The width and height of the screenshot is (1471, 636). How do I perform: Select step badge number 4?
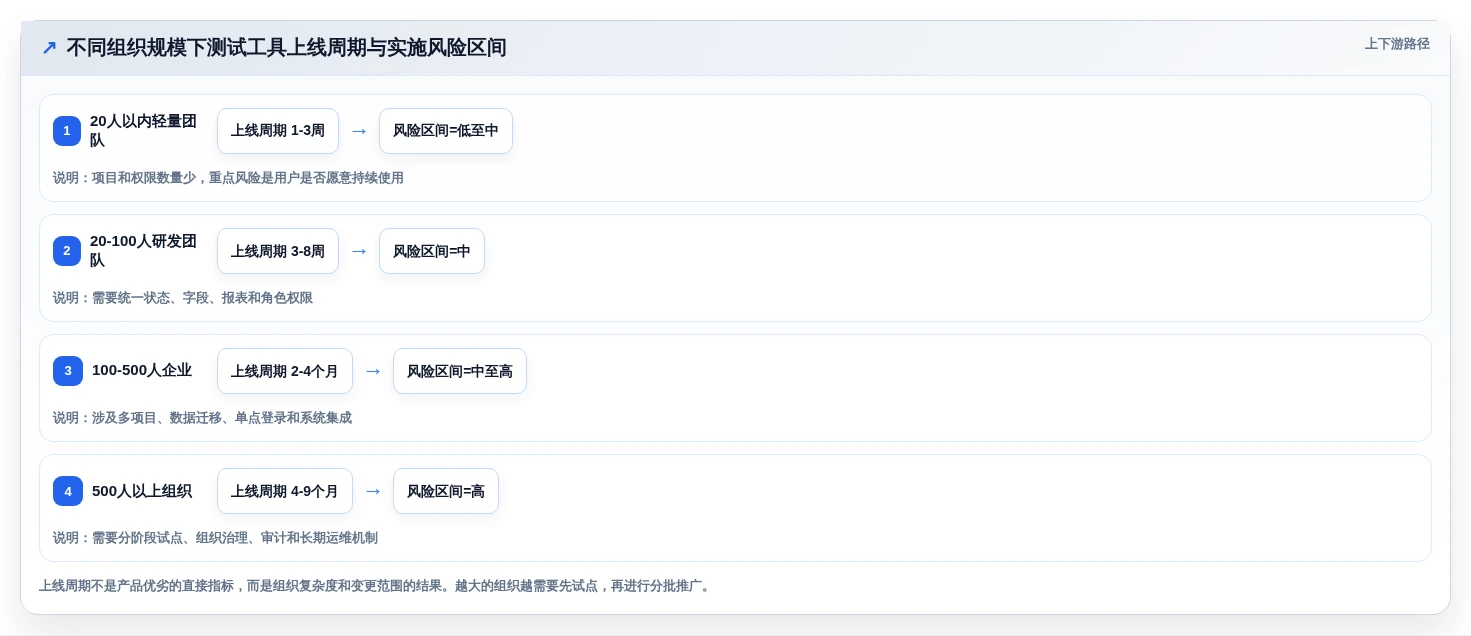point(67,491)
